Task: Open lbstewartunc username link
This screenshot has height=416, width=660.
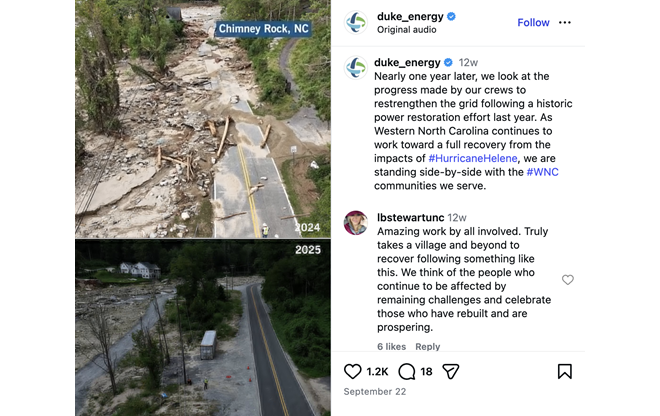Action: pyautogui.click(x=410, y=217)
